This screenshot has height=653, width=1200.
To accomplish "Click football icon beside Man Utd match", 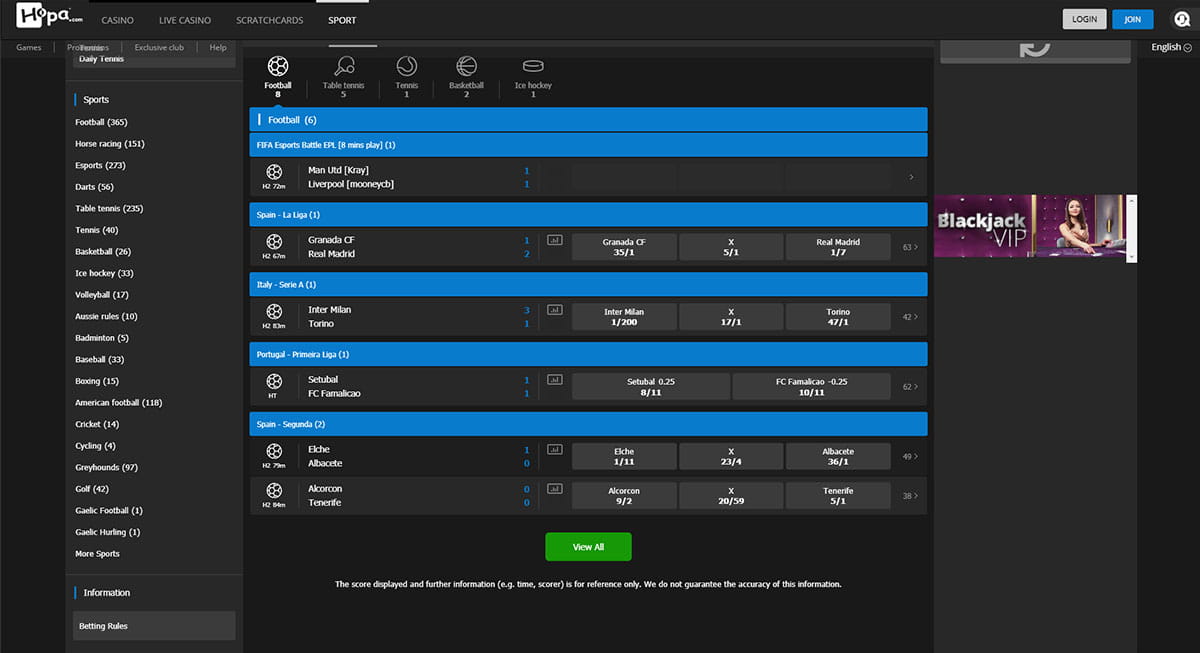I will (274, 172).
